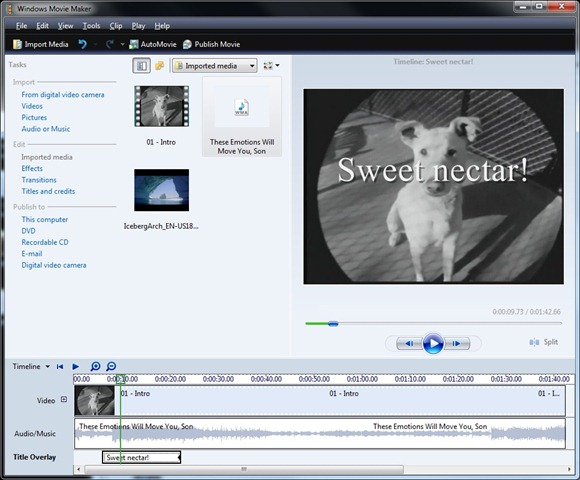580x480 pixels.
Task: Click the Redo arrow icon
Action: (x=109, y=44)
